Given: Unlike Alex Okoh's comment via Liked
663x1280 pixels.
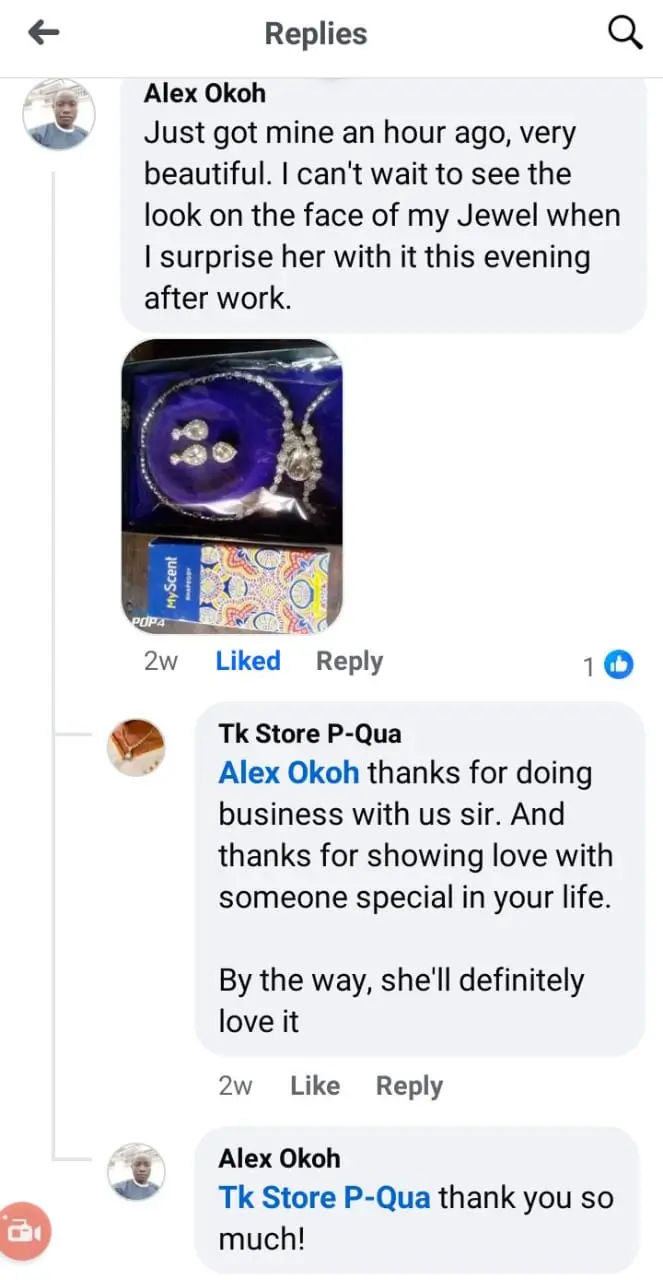Looking at the screenshot, I should point(247,661).
